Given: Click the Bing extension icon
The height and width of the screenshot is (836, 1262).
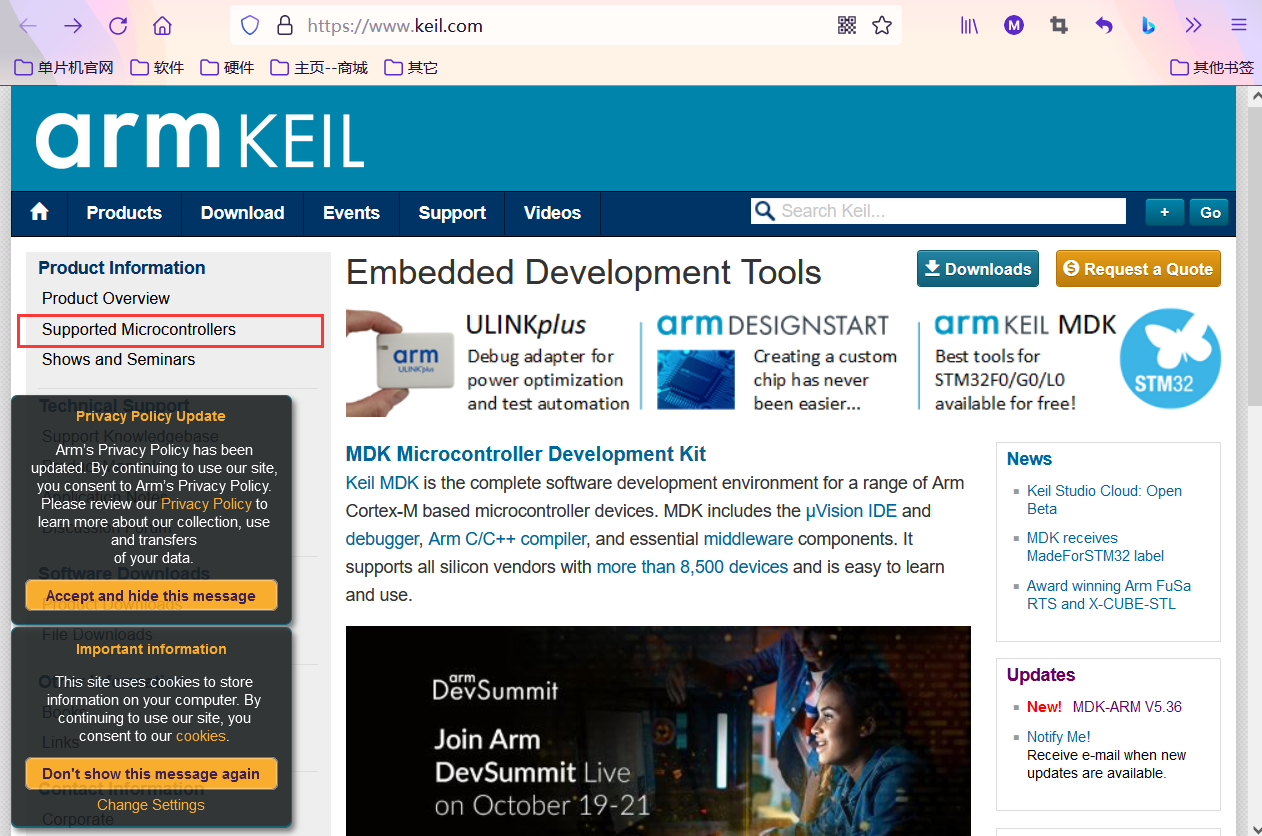Looking at the screenshot, I should point(1149,25).
